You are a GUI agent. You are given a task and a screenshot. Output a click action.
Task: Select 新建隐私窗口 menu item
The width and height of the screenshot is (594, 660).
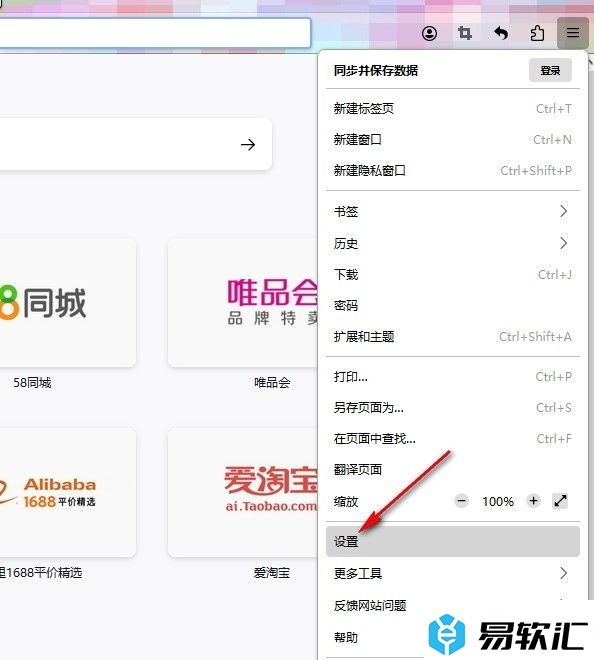(x=453, y=170)
